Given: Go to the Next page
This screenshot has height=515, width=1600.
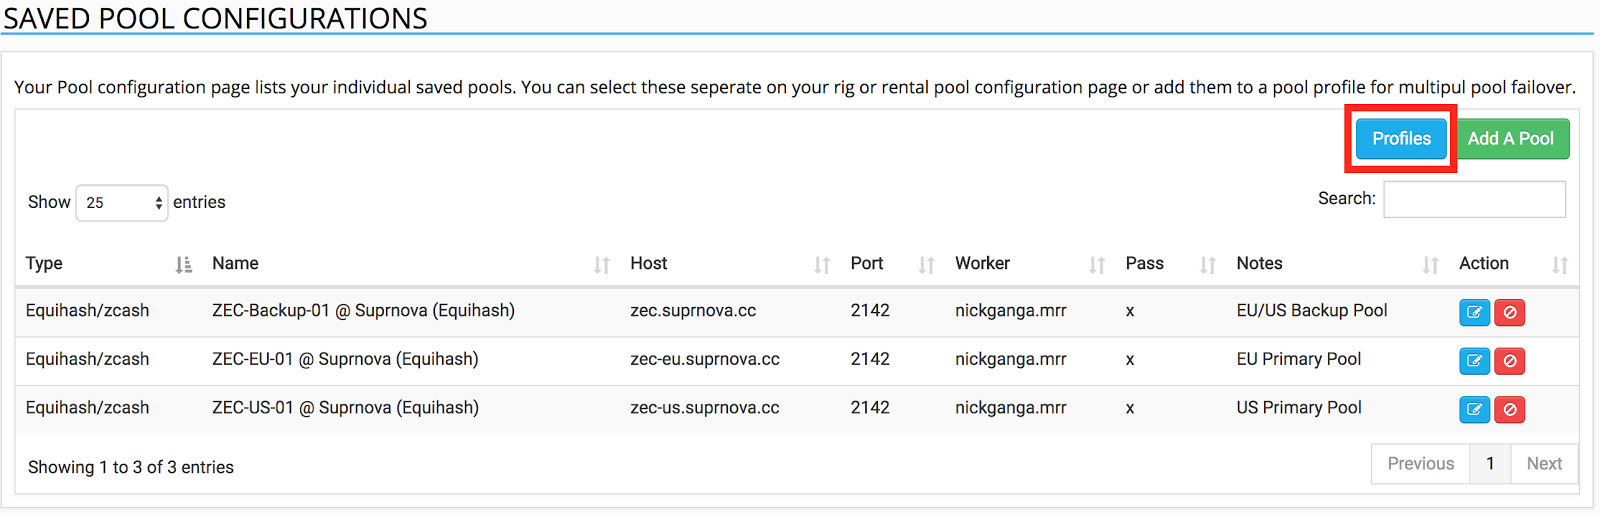Looking at the screenshot, I should (x=1544, y=464).
